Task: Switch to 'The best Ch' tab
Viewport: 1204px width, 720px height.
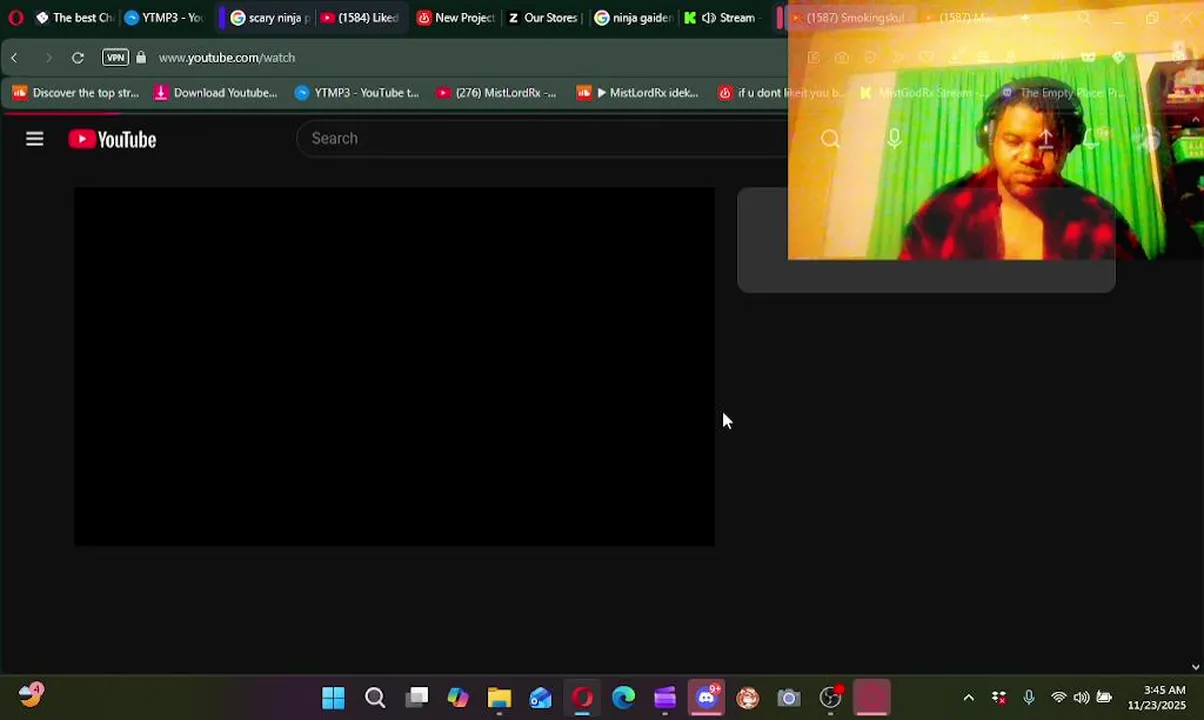Action: 73,18
